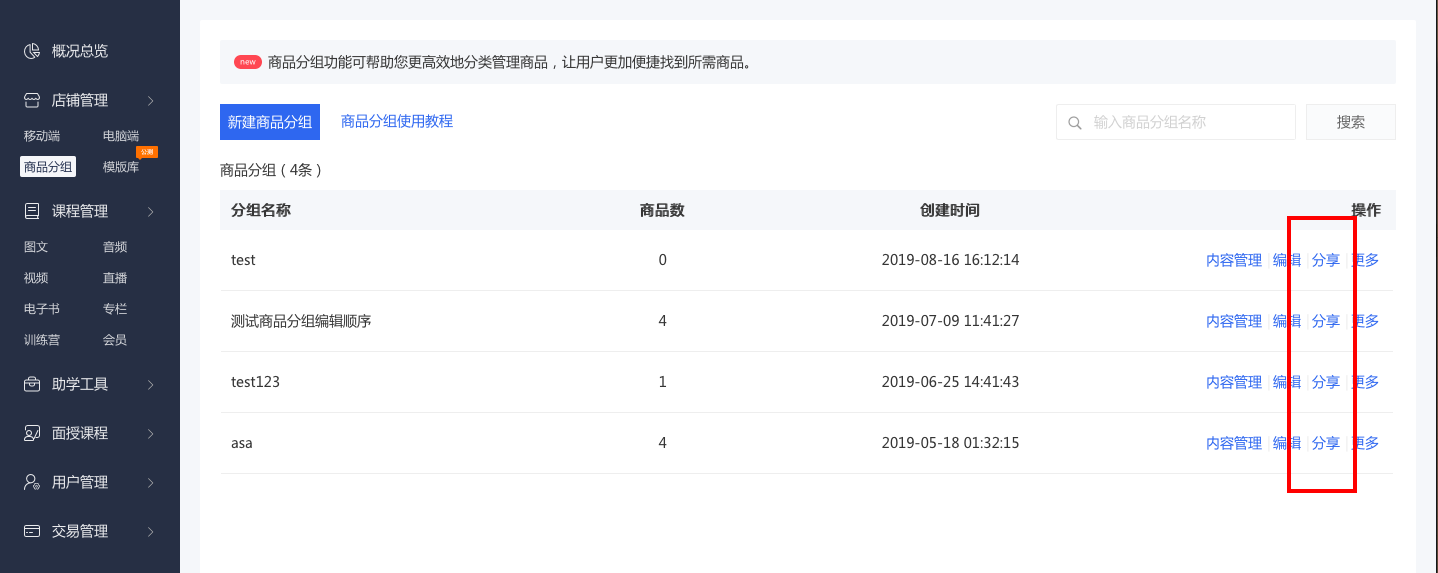Click the 店铺管理 store icon
The image size is (1438, 573).
(32, 100)
